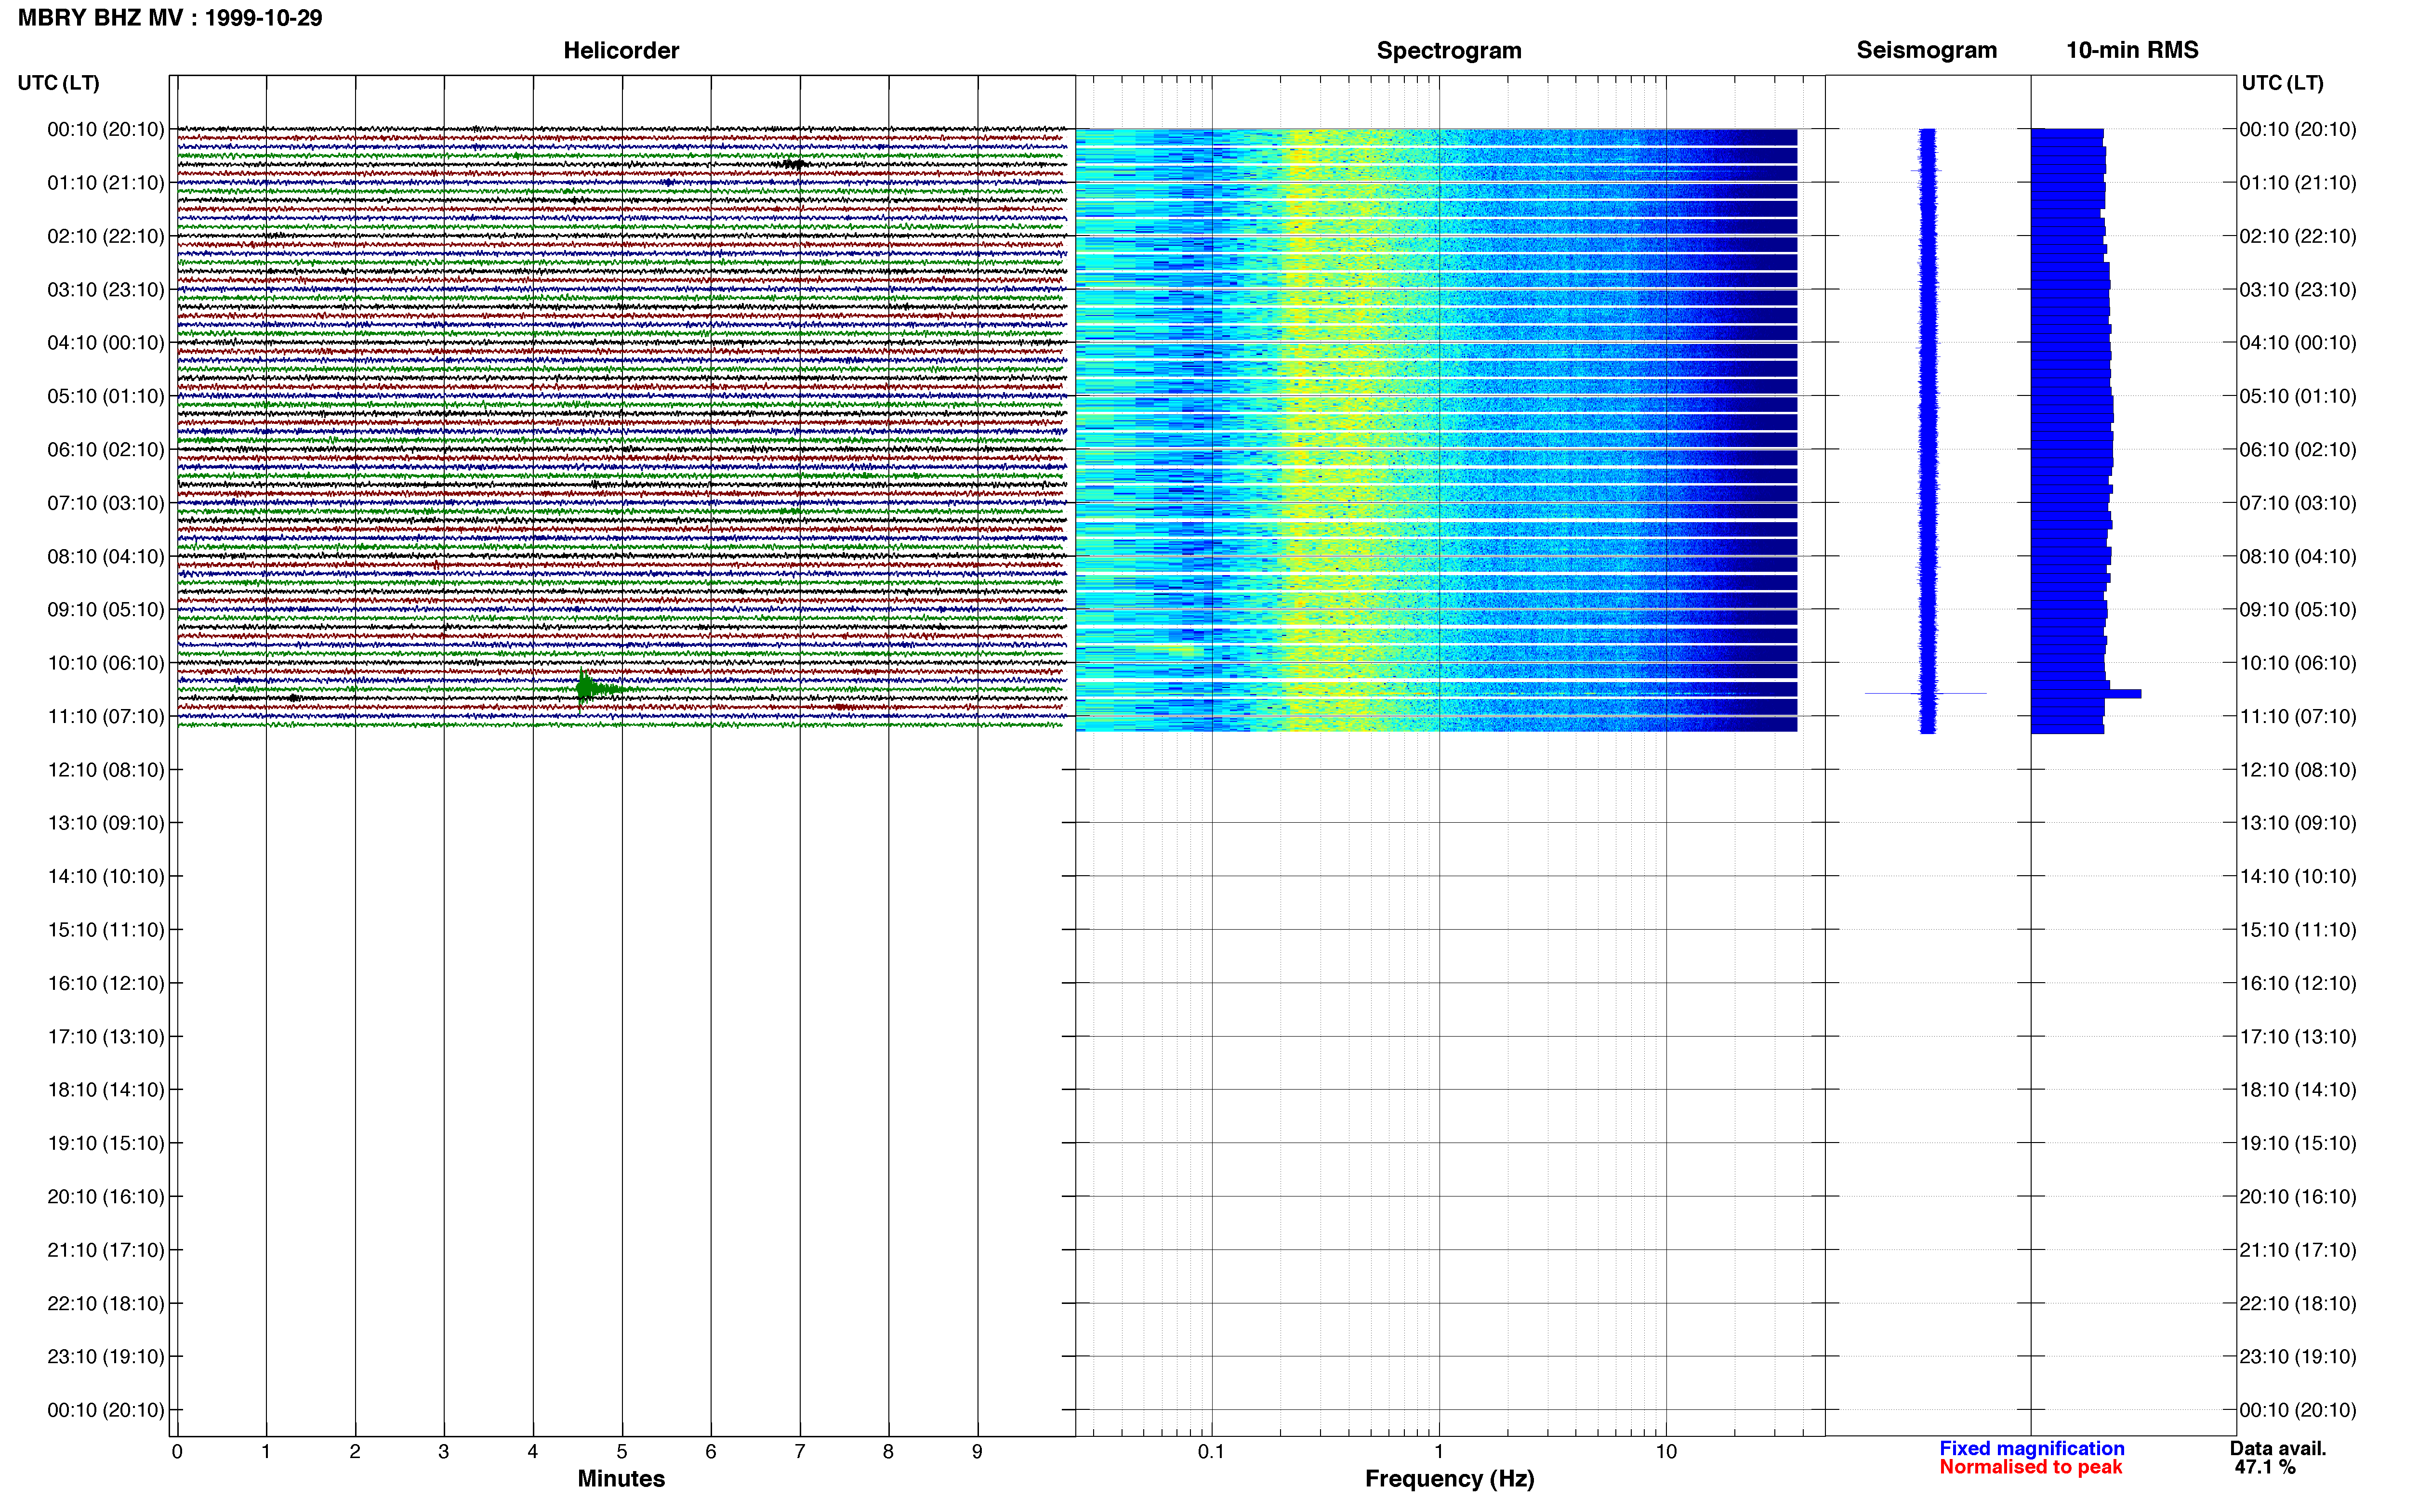Viewport: 2418px width, 1512px height.
Task: Click the '0.1' tick on the frequency axis
Action: pyautogui.click(x=1211, y=1451)
